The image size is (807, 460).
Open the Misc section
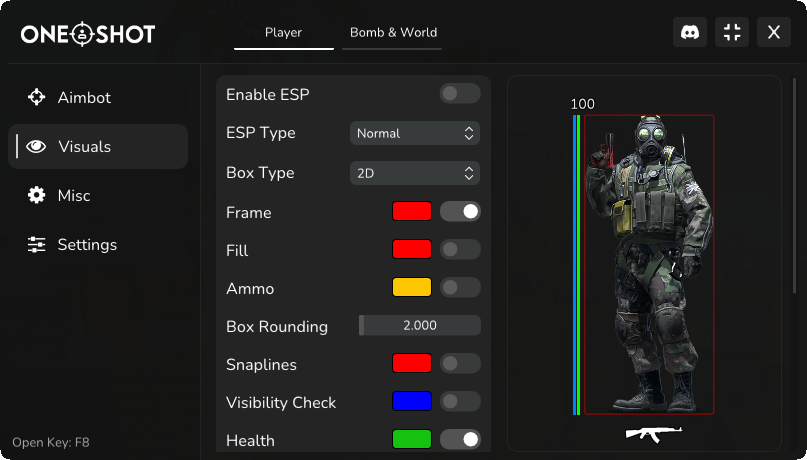pos(98,196)
